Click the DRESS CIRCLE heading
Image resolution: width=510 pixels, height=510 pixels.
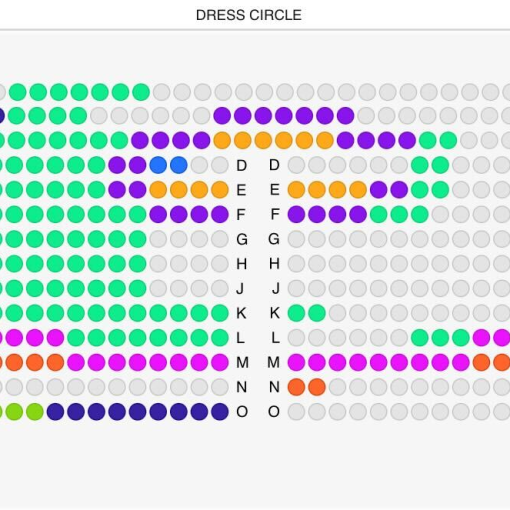[x=249, y=15]
